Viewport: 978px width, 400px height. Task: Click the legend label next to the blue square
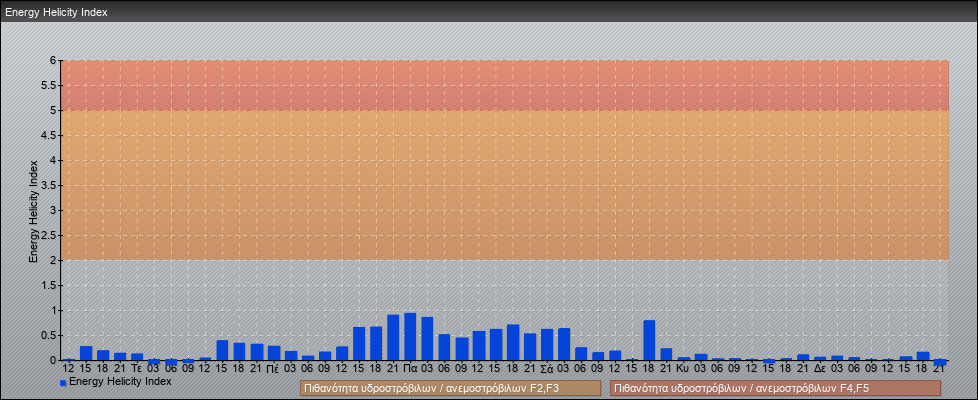120,381
